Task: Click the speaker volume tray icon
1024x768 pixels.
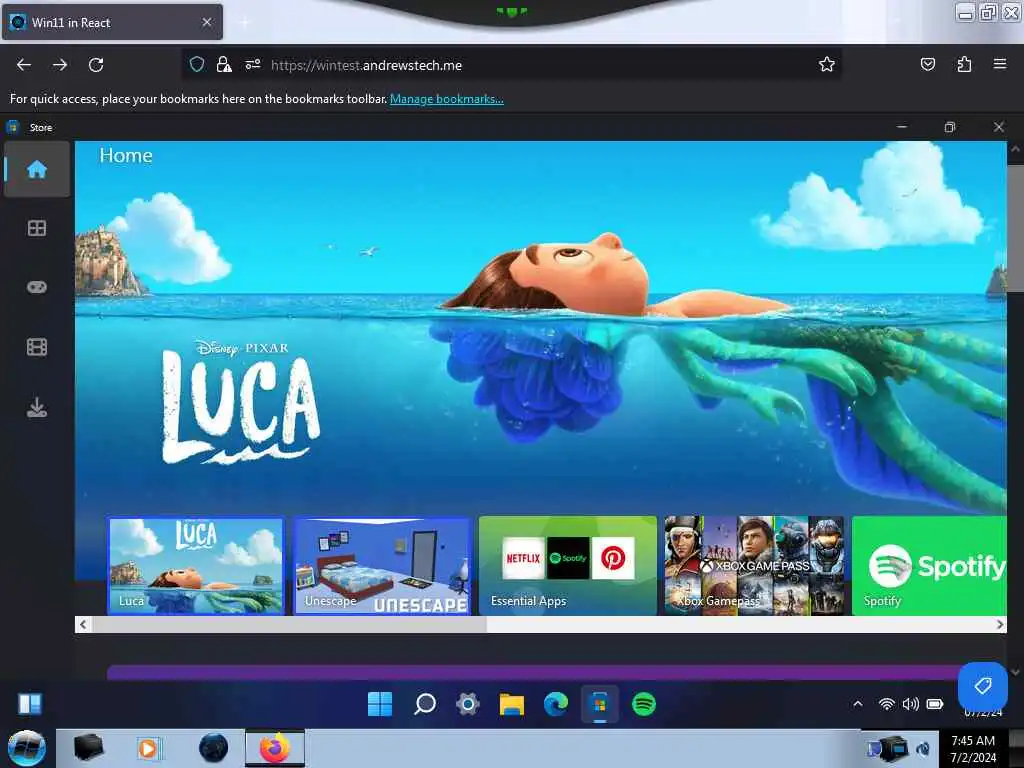Action: (x=910, y=704)
